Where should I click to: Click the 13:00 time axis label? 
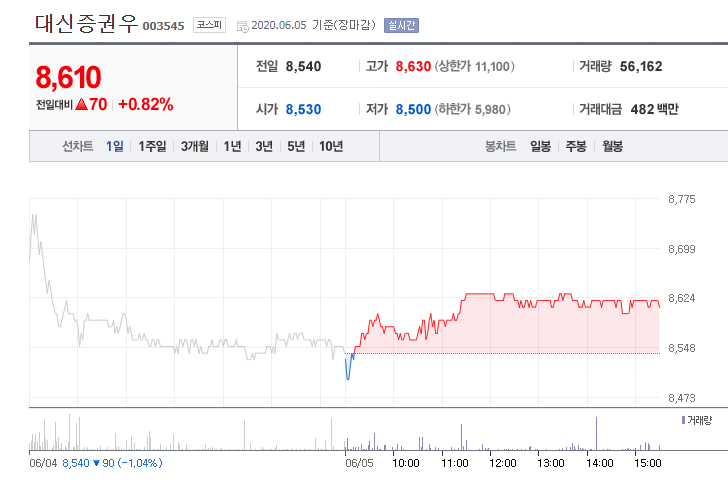(x=551, y=463)
